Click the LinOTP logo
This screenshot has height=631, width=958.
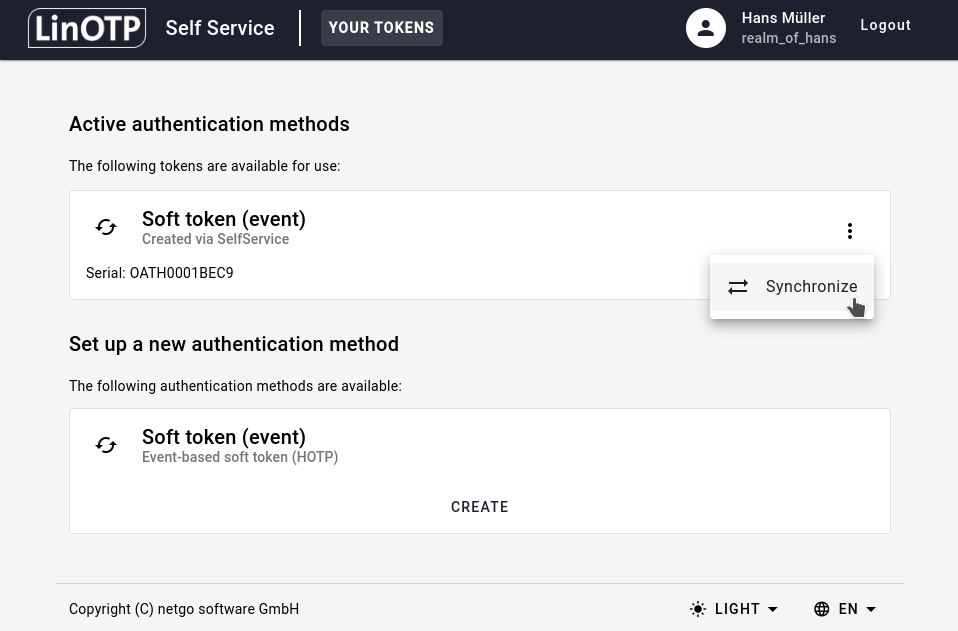87,28
